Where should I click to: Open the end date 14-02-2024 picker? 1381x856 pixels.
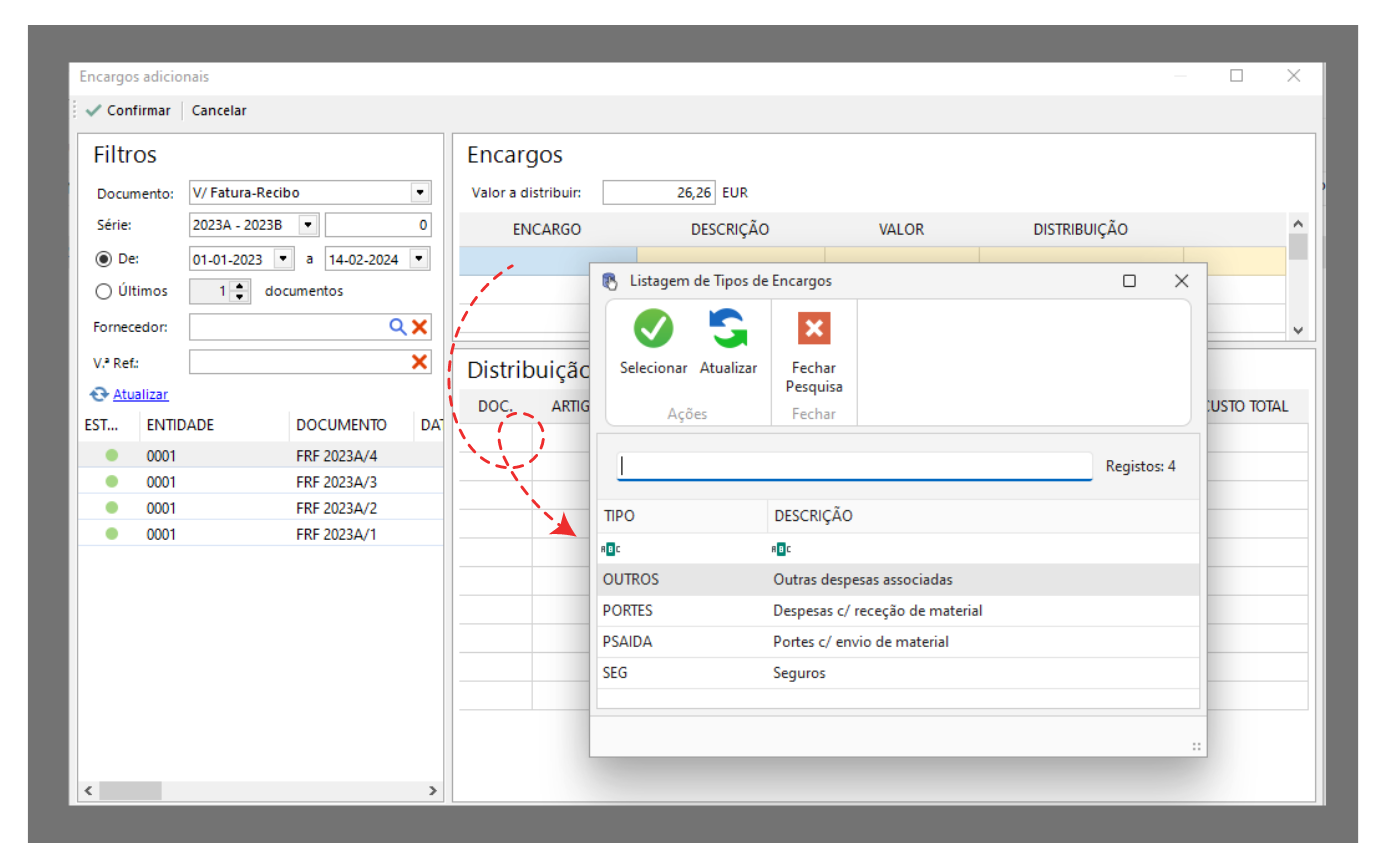click(419, 259)
